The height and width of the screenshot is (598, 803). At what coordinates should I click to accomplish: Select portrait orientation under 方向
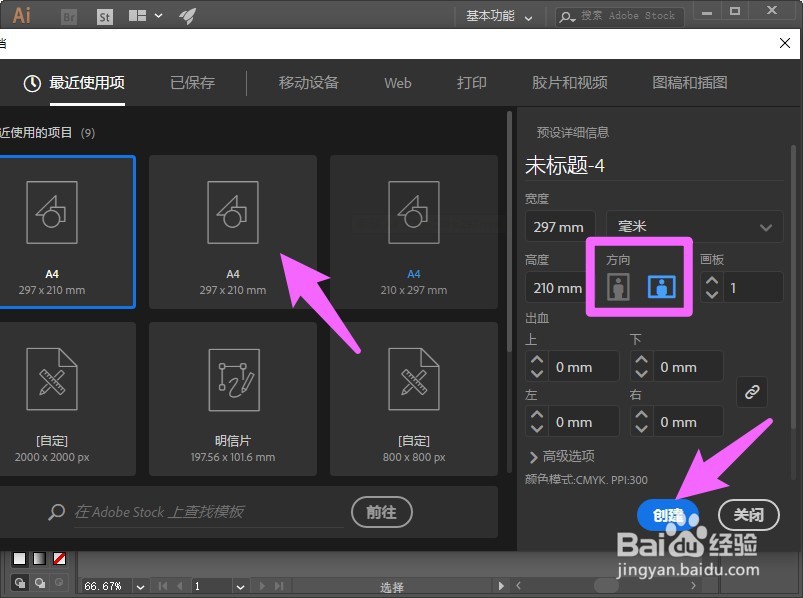coord(617,286)
